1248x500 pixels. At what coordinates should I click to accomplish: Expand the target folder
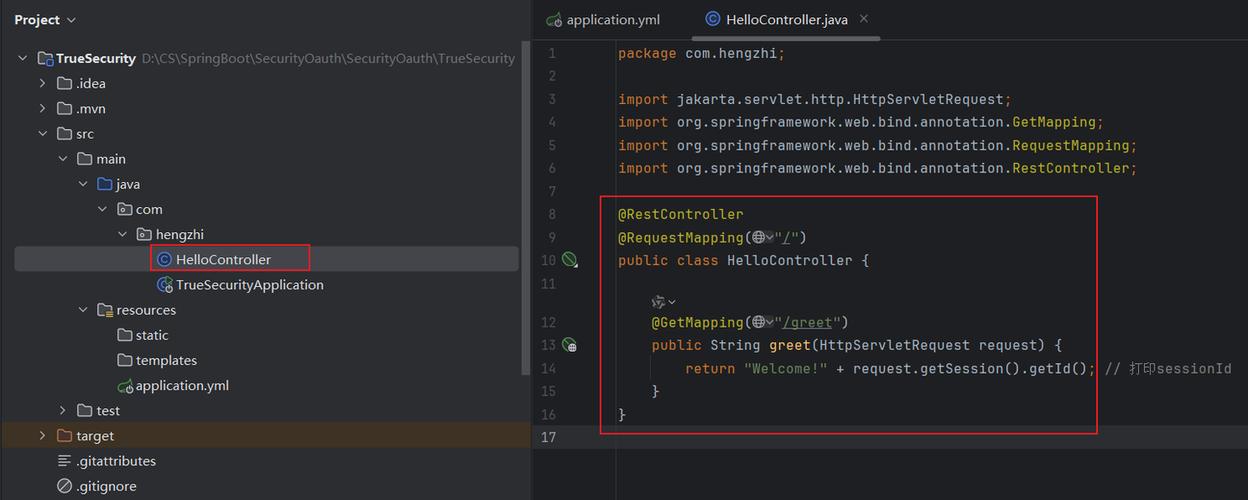pyautogui.click(x=42, y=436)
